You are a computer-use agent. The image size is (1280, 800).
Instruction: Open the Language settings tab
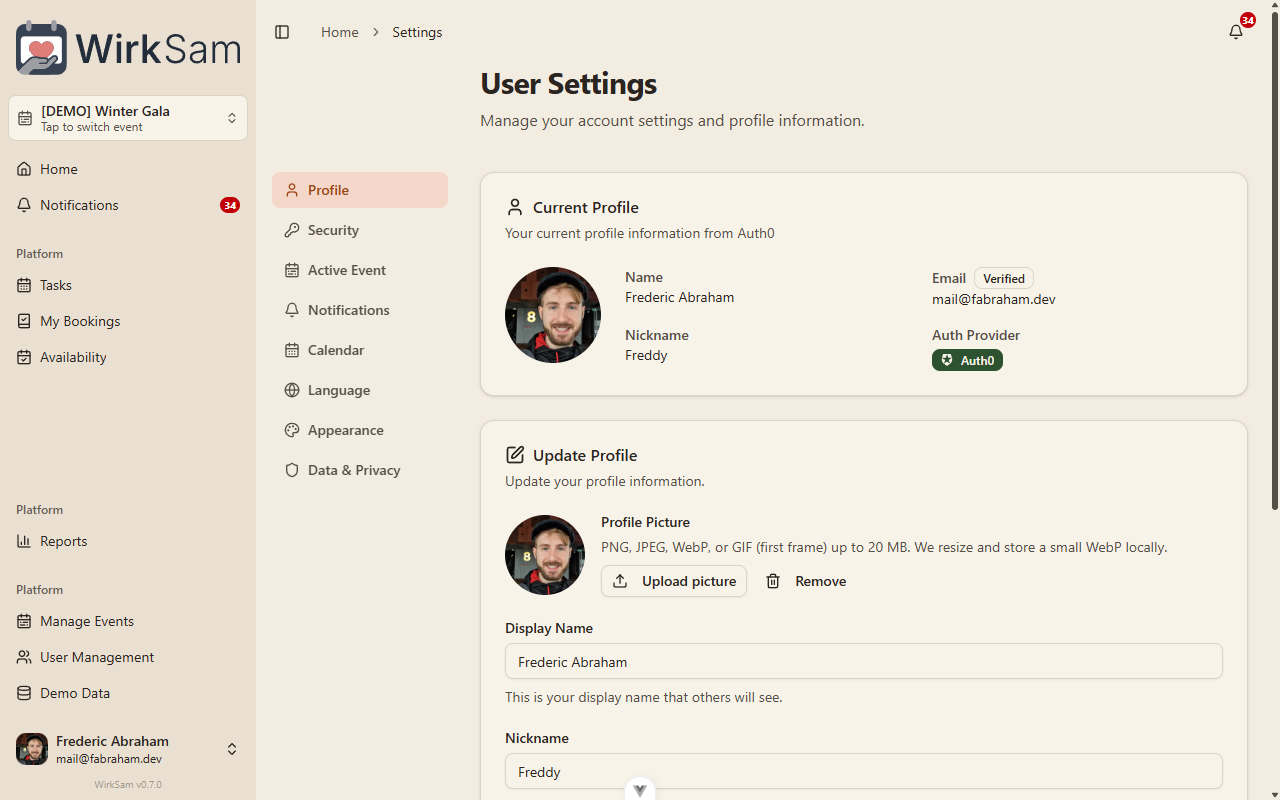click(360, 390)
